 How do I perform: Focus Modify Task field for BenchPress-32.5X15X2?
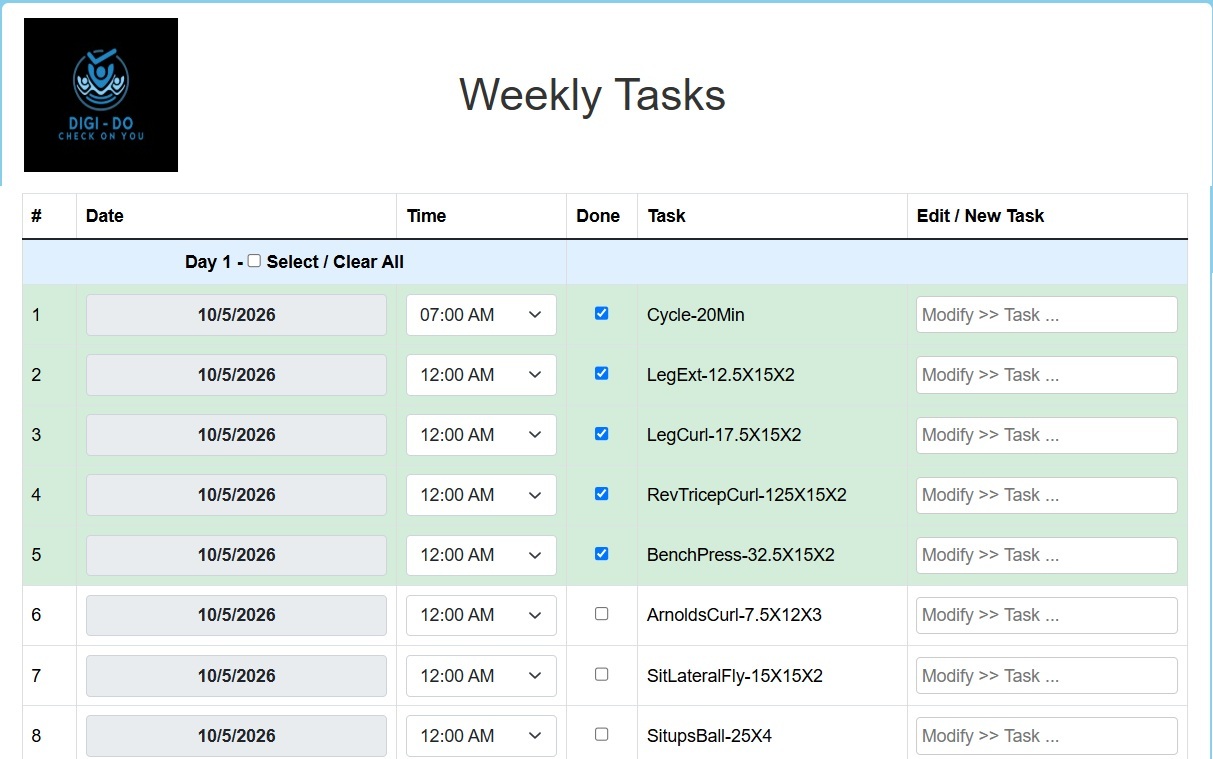[x=1047, y=555]
